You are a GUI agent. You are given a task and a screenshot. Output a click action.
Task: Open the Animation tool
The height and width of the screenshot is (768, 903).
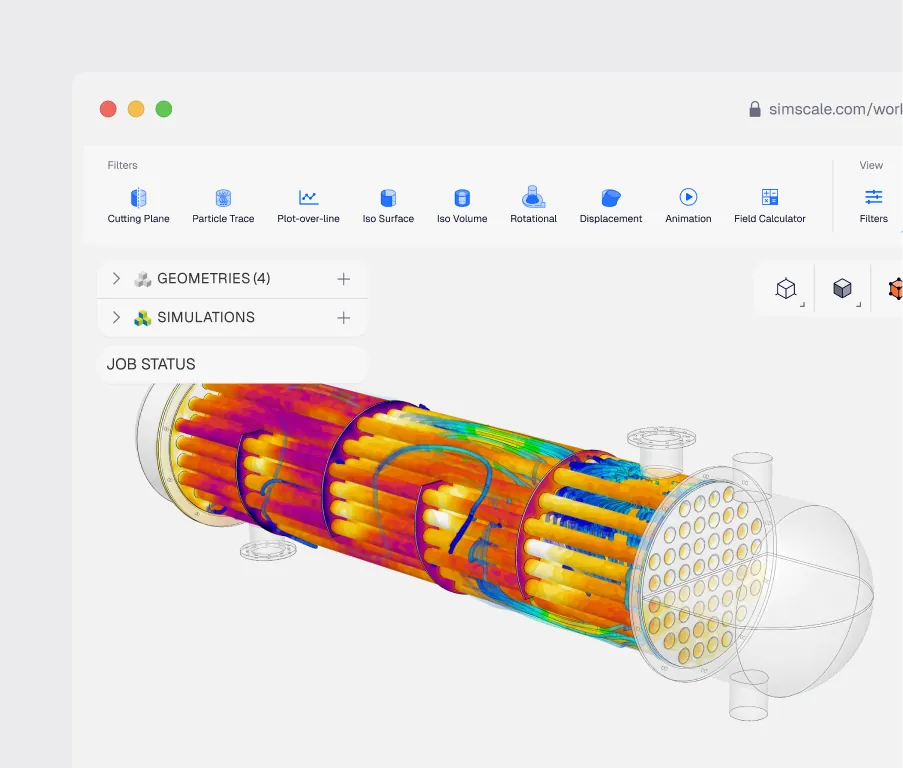pos(688,206)
